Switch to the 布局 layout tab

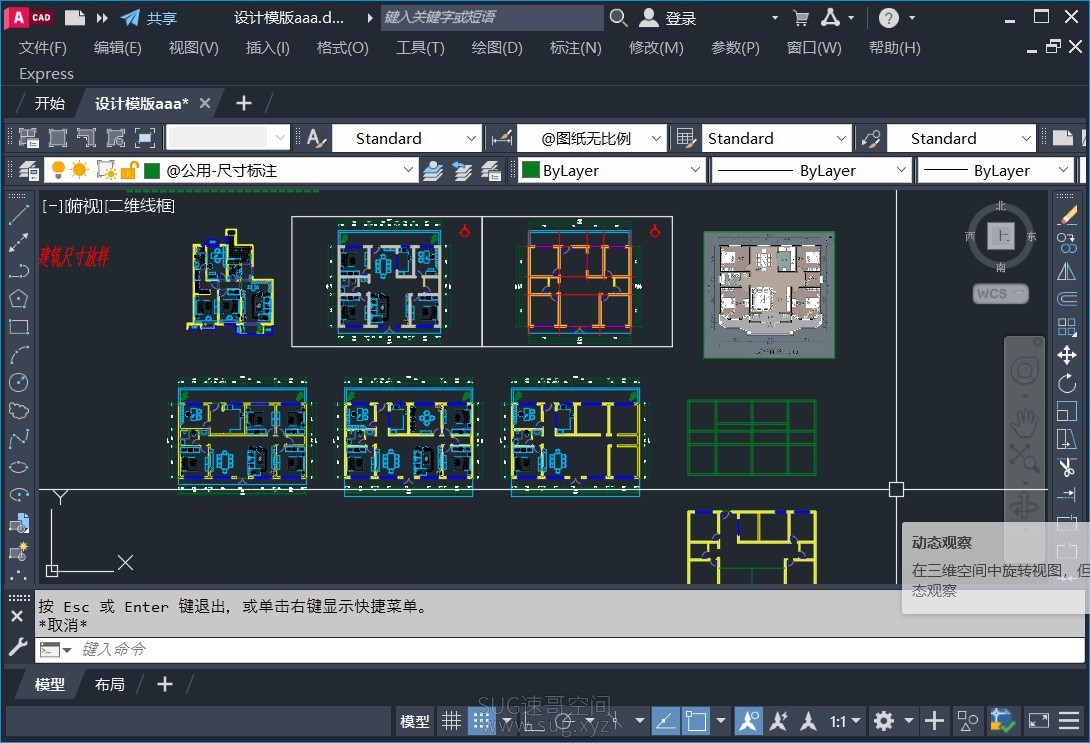[109, 685]
